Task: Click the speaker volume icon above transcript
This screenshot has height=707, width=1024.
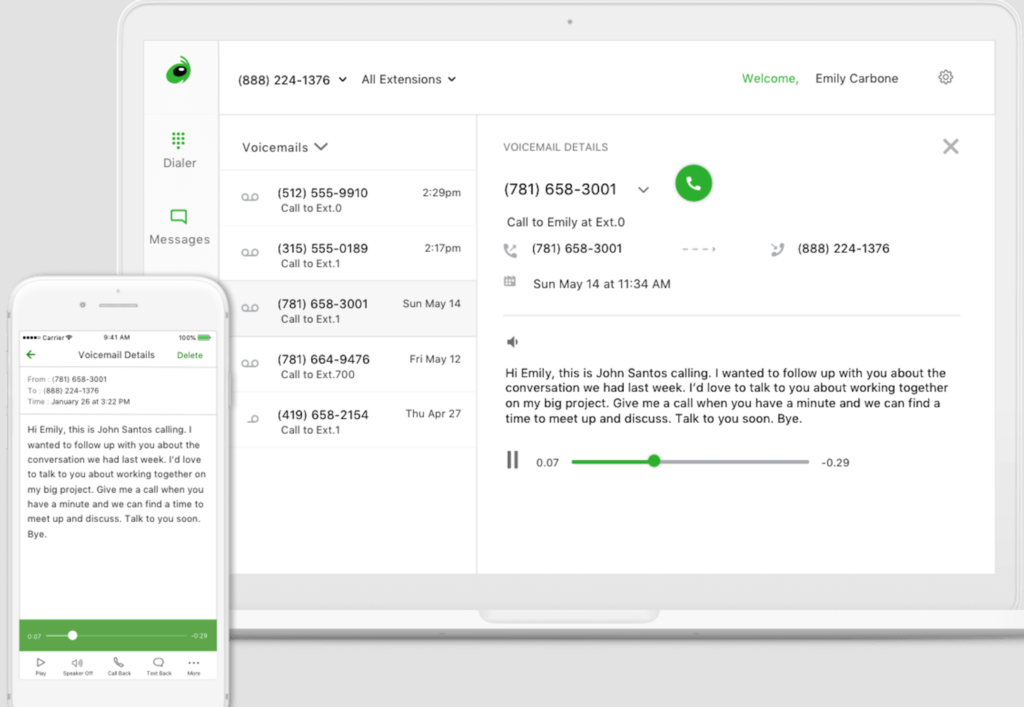Action: (513, 341)
